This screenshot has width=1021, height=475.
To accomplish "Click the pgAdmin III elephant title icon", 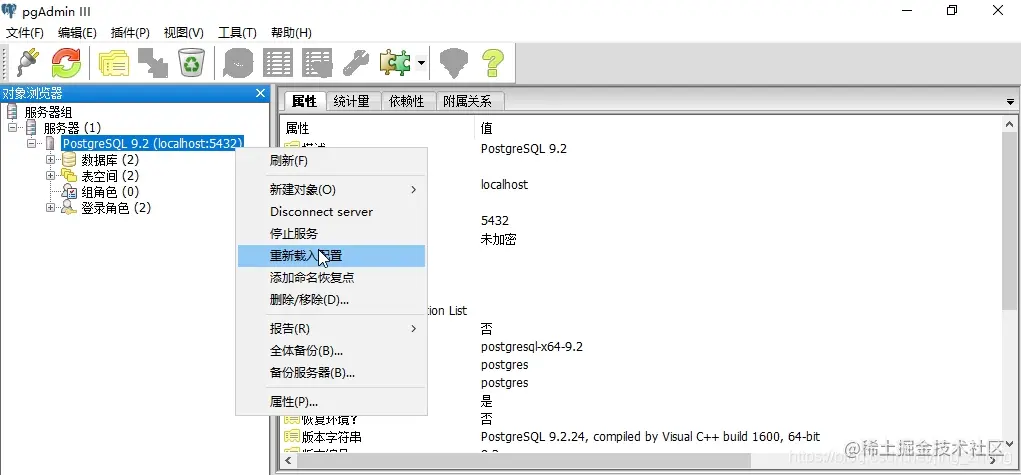I will click(x=10, y=11).
